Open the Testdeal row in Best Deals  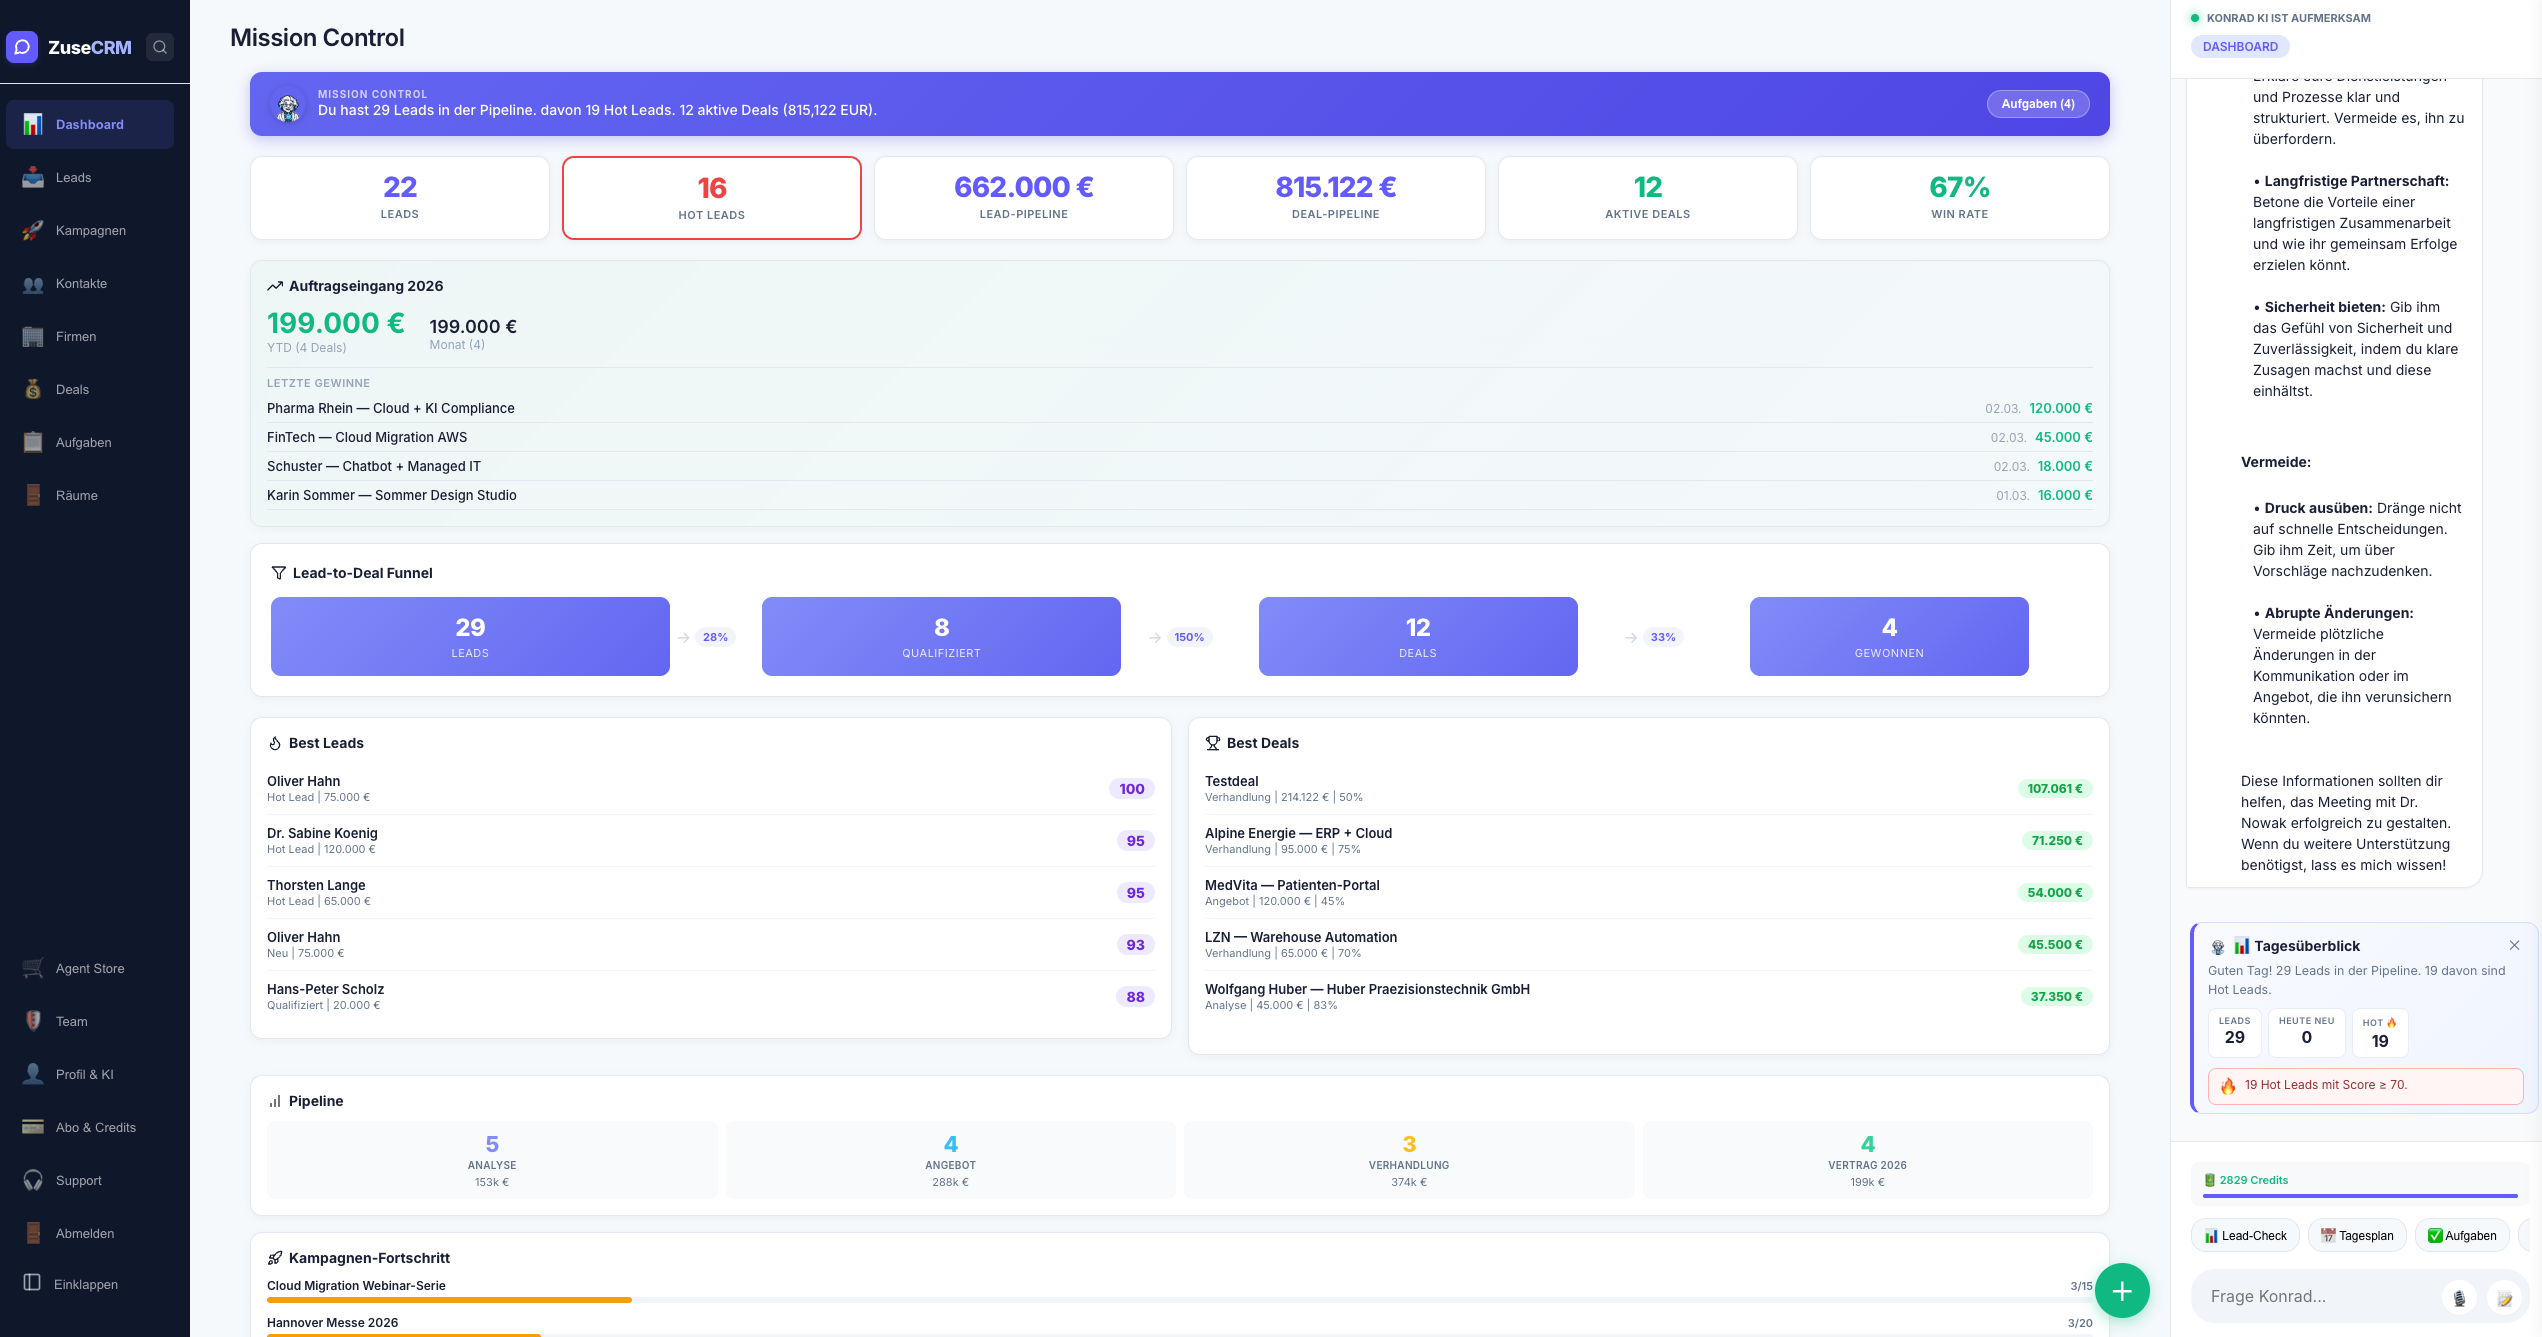[1649, 788]
